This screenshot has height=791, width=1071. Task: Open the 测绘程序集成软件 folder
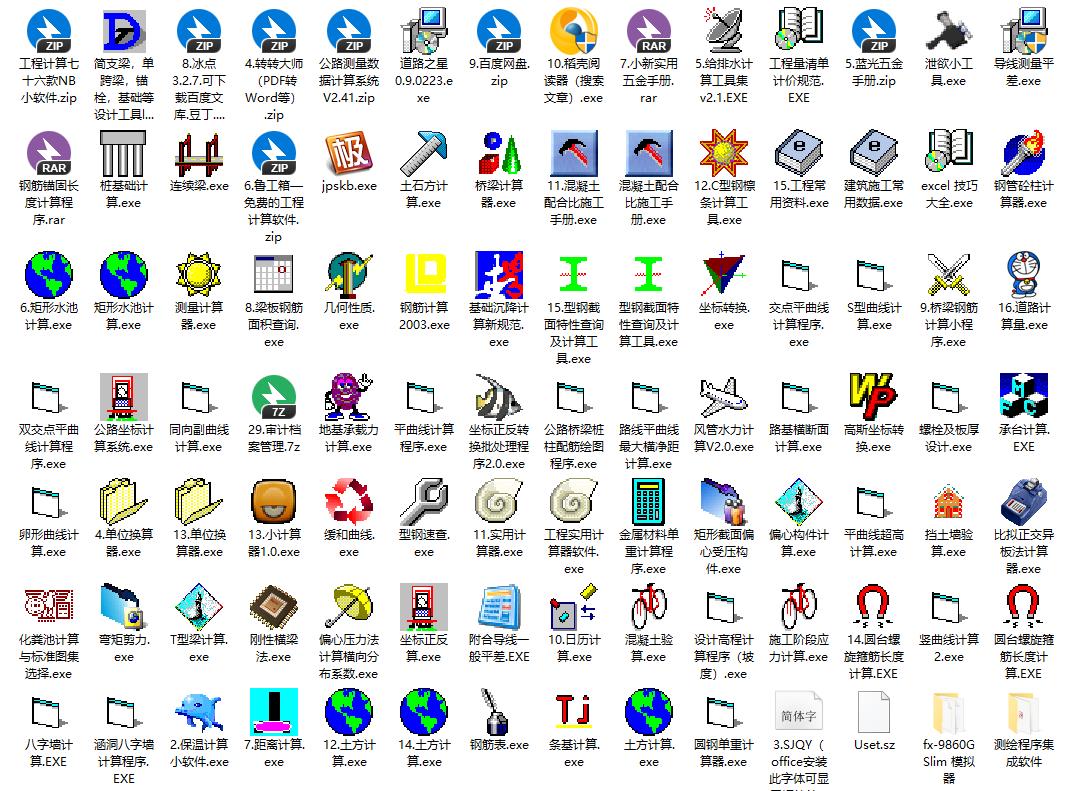[x=1023, y=712]
